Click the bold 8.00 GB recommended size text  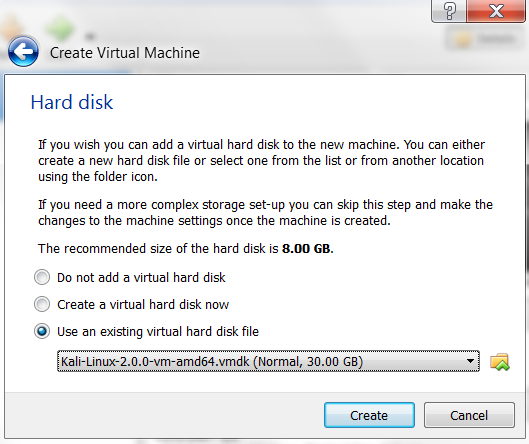(308, 249)
